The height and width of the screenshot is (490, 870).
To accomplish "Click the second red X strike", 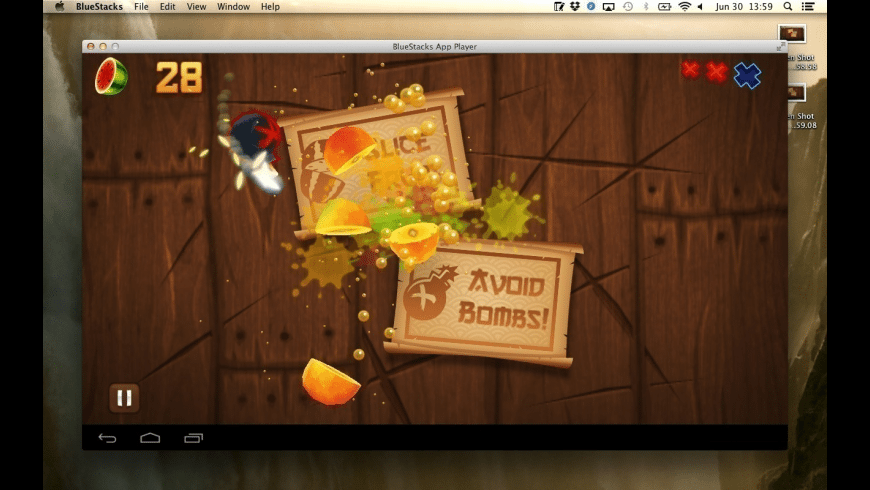I will [x=716, y=72].
